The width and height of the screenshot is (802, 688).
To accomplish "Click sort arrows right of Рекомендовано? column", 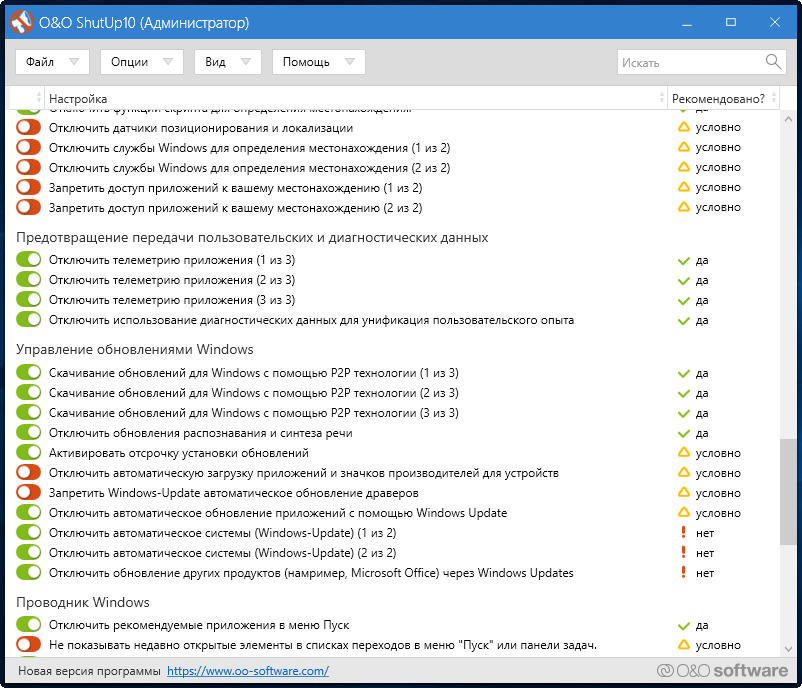I will pos(774,97).
